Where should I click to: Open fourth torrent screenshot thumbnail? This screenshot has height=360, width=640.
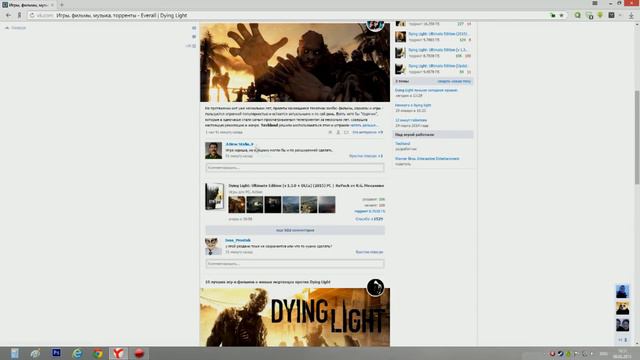(x=291, y=204)
